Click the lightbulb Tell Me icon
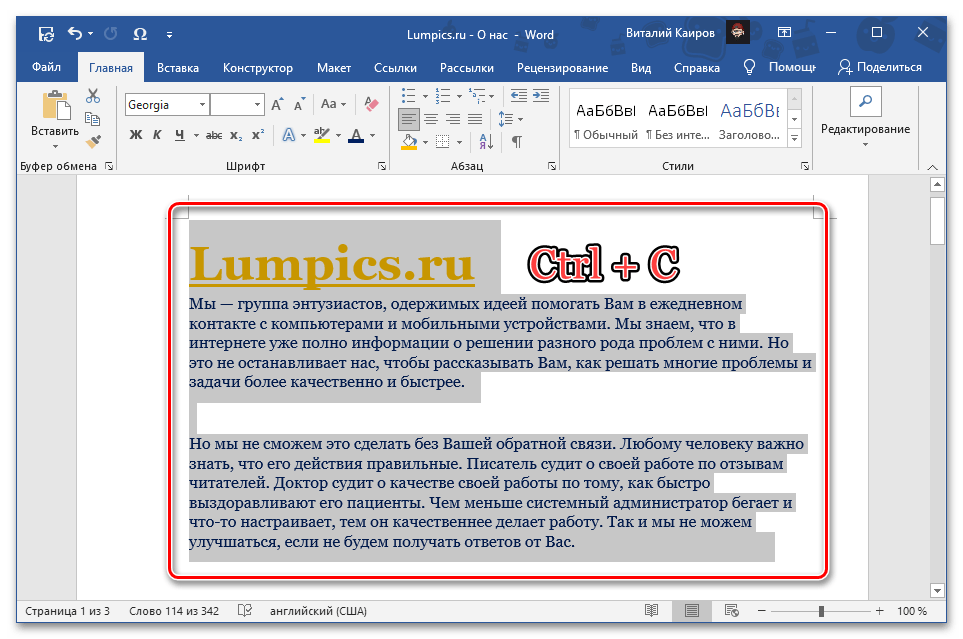The width and height of the screenshot is (963, 639). [x=749, y=67]
